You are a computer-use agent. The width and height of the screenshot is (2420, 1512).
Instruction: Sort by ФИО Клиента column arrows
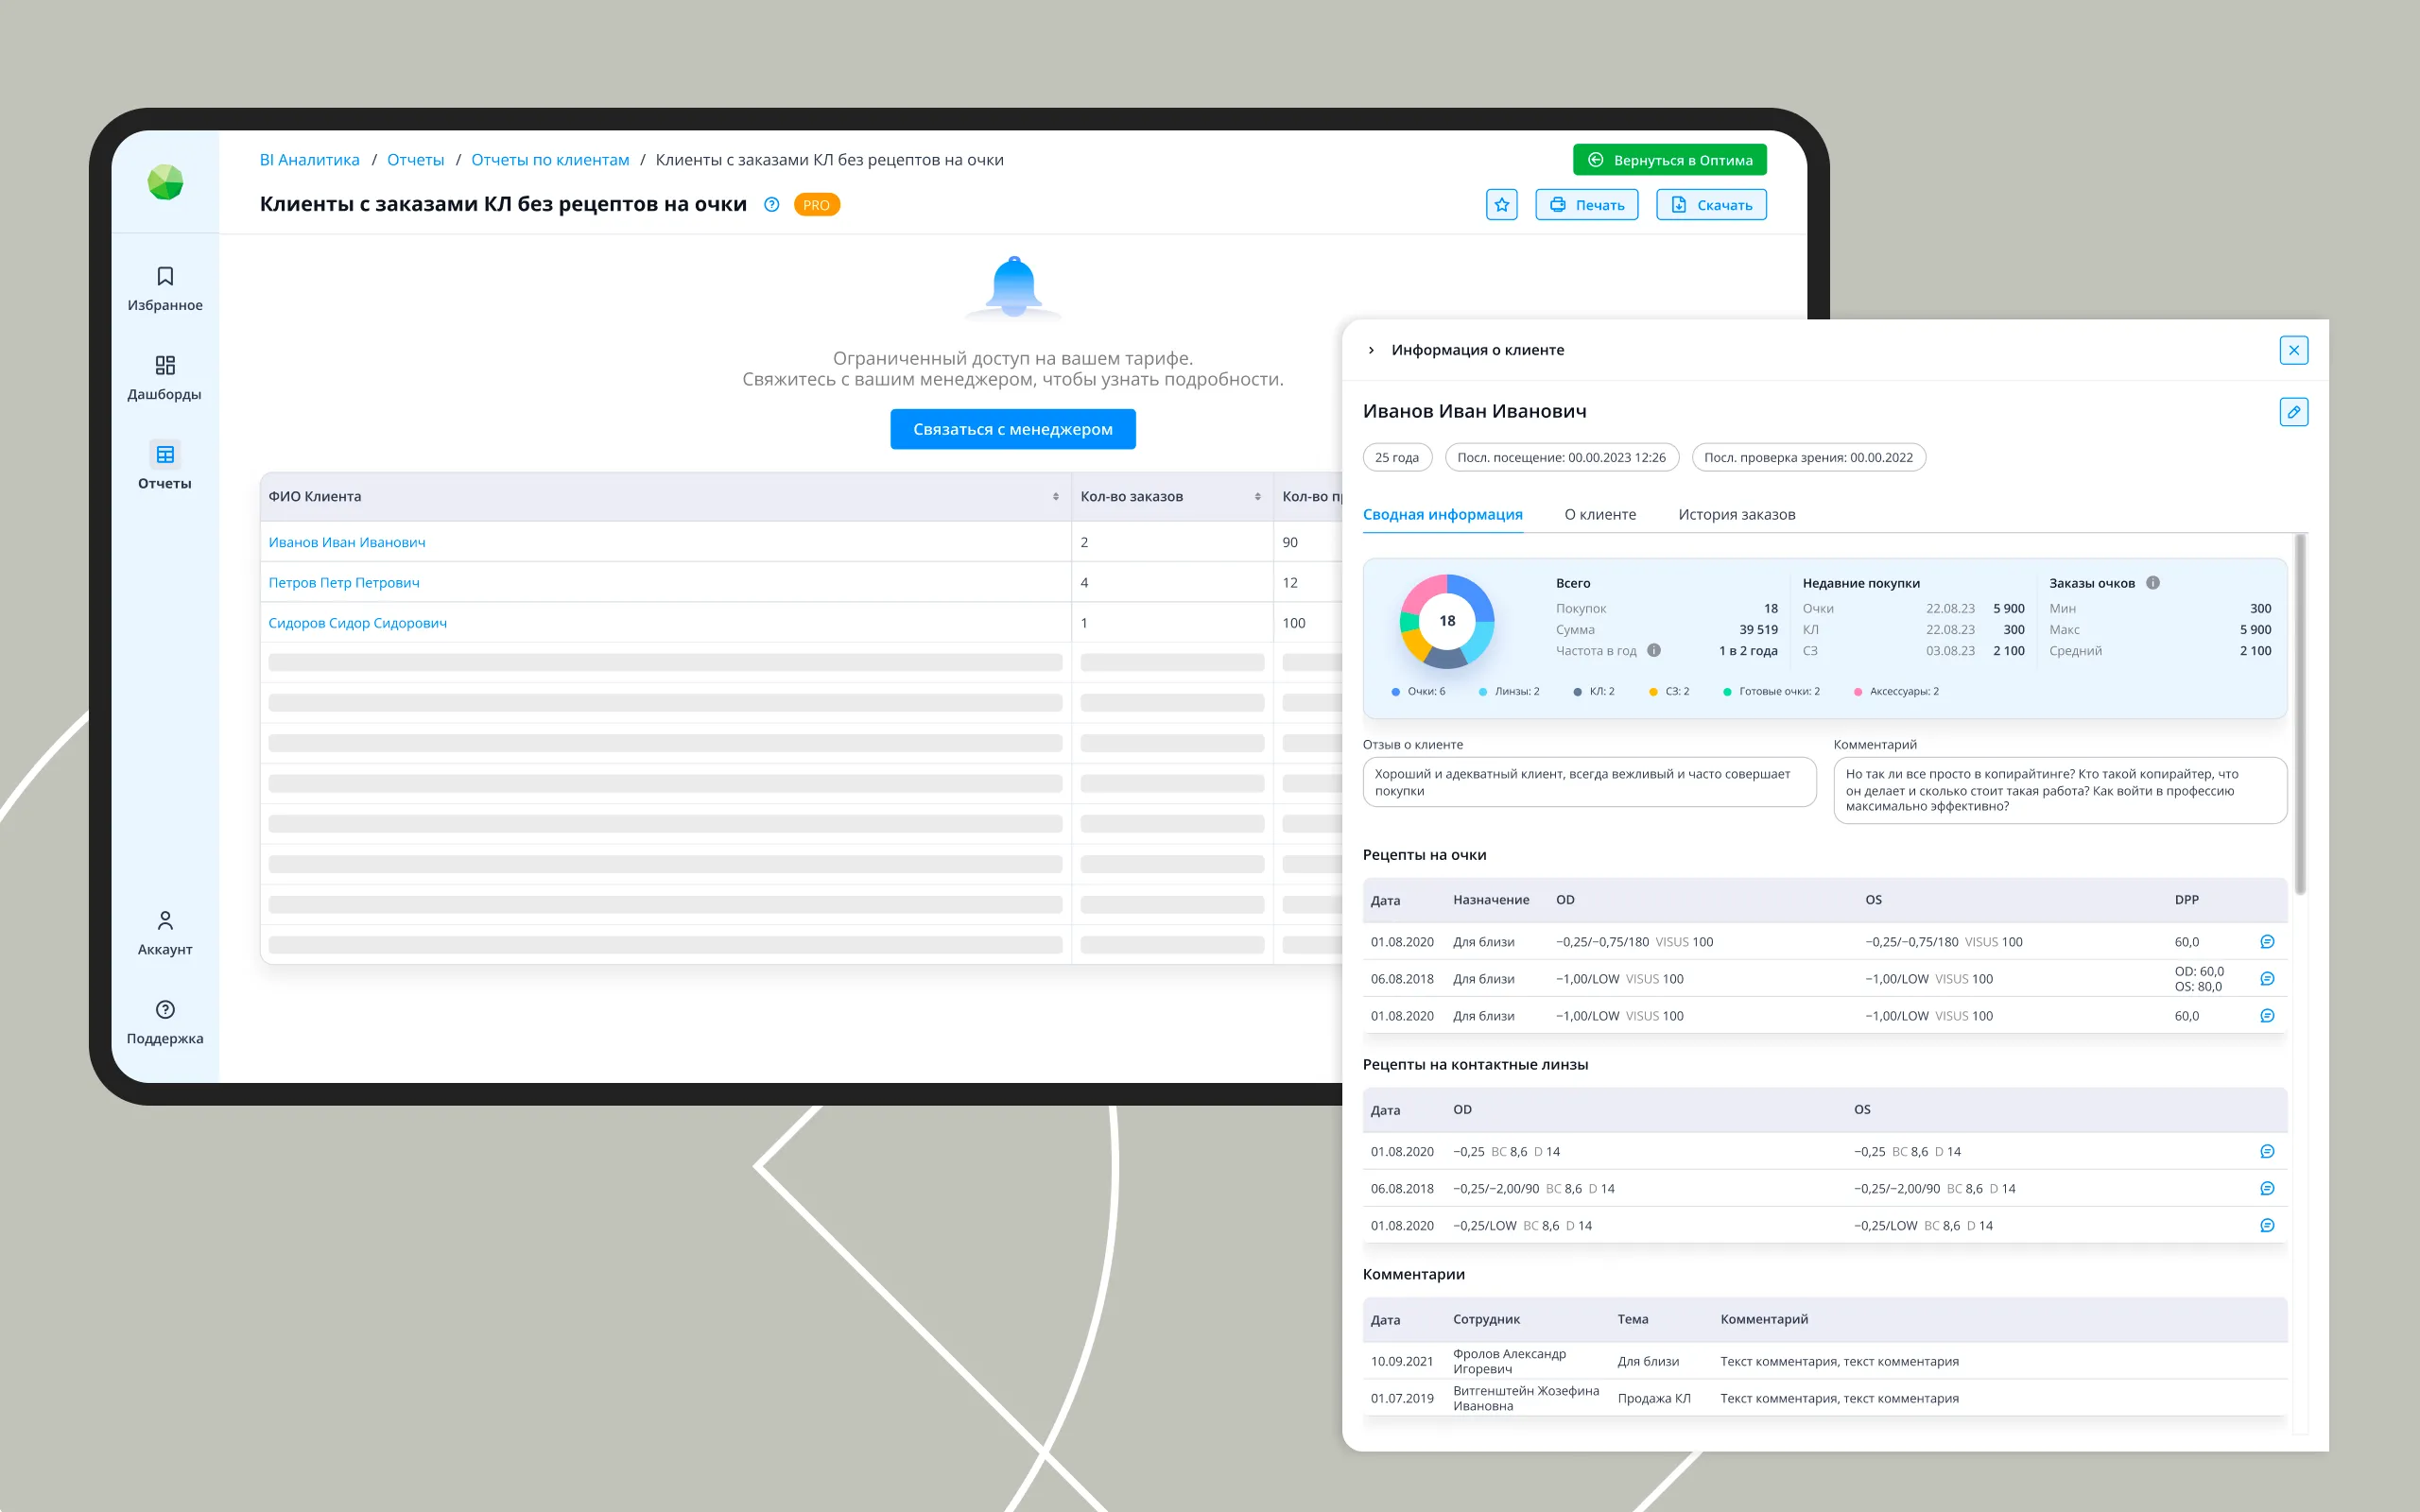coord(1055,496)
